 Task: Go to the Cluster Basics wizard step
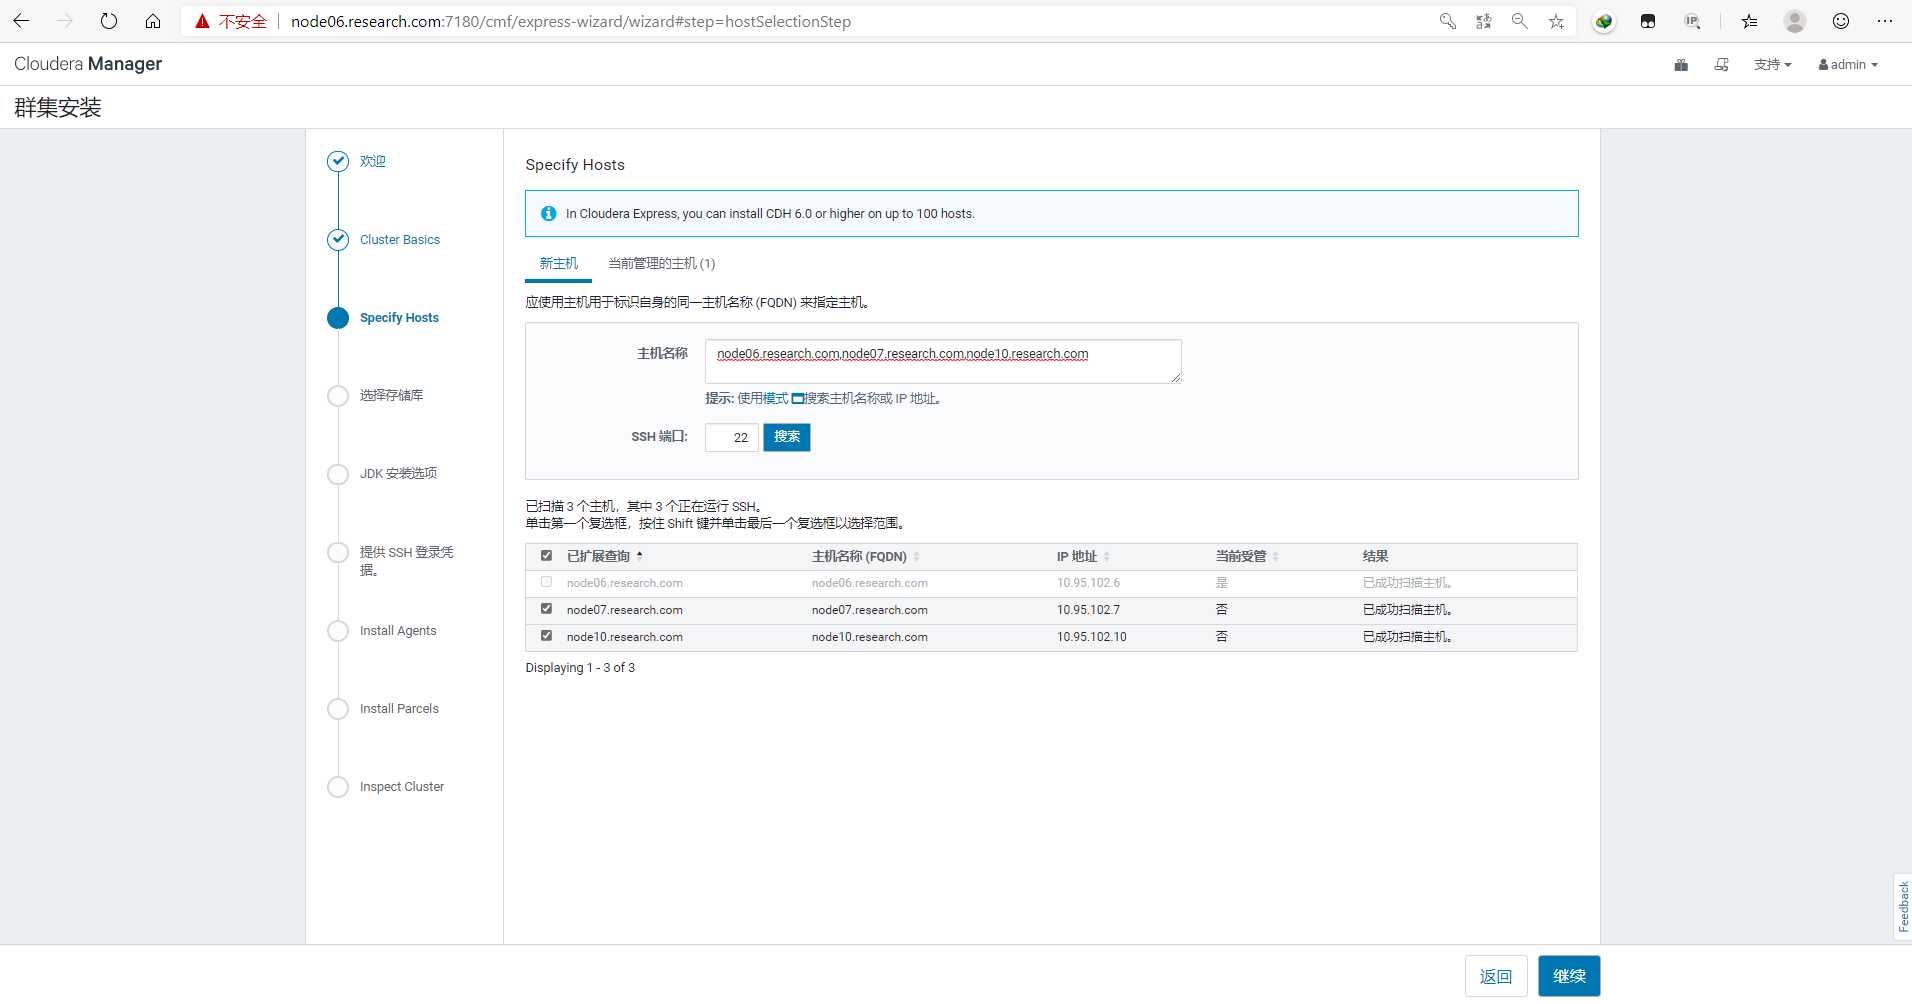[399, 240]
